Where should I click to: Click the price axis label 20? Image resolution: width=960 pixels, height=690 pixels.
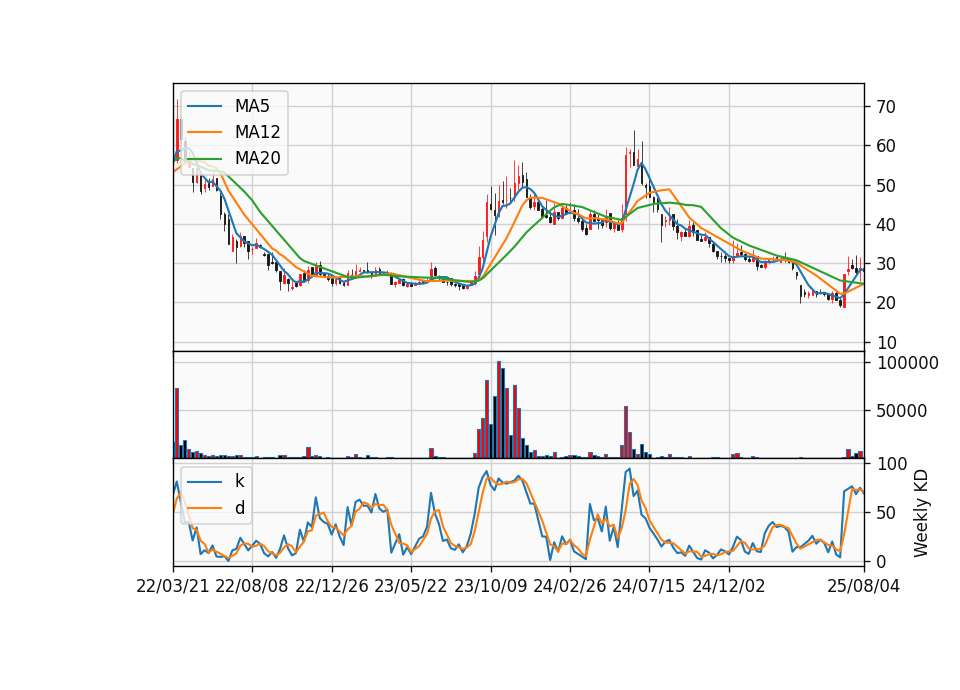(x=885, y=303)
